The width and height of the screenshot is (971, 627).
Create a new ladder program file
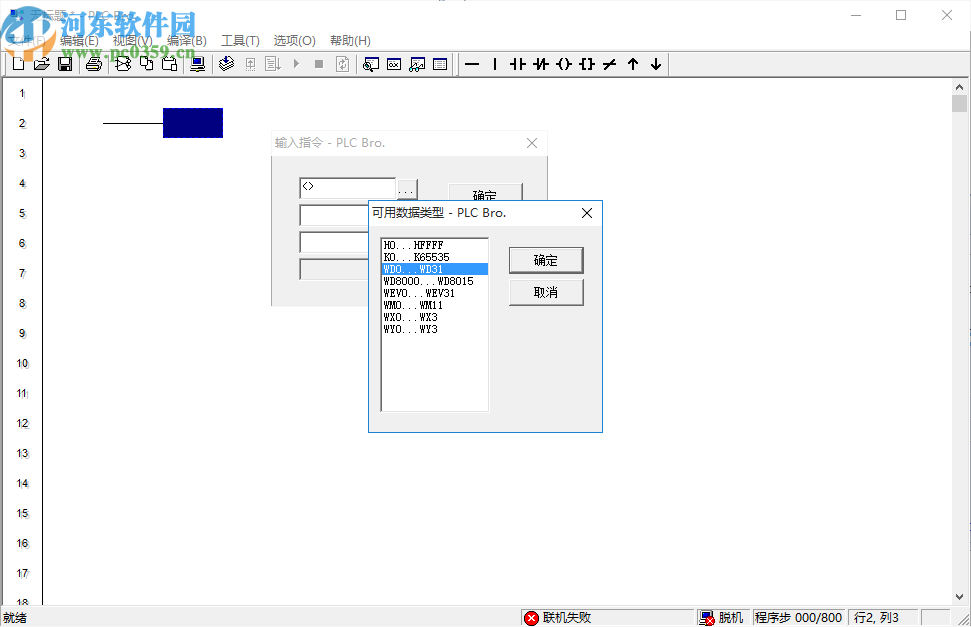click(17, 63)
